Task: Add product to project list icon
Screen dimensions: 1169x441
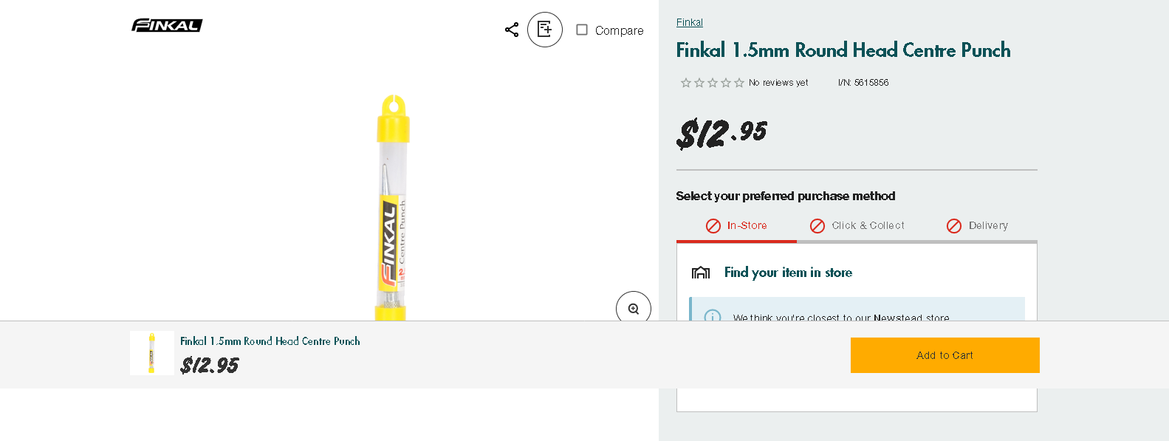Action: pos(544,30)
